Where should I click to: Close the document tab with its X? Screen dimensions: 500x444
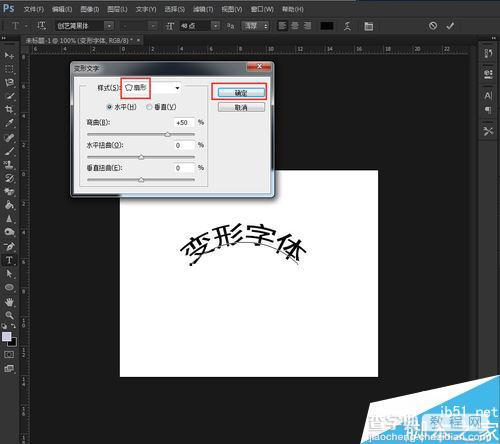pos(139,40)
